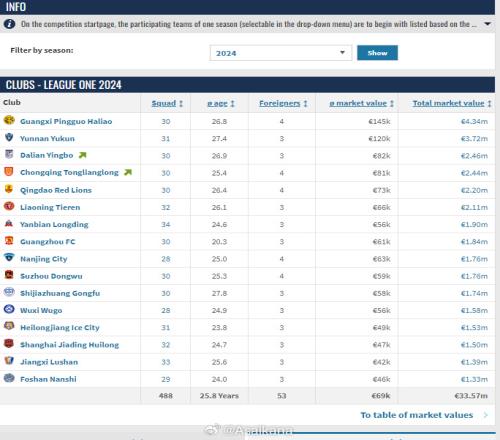Expand the INFO description with the arrow

[487, 24]
